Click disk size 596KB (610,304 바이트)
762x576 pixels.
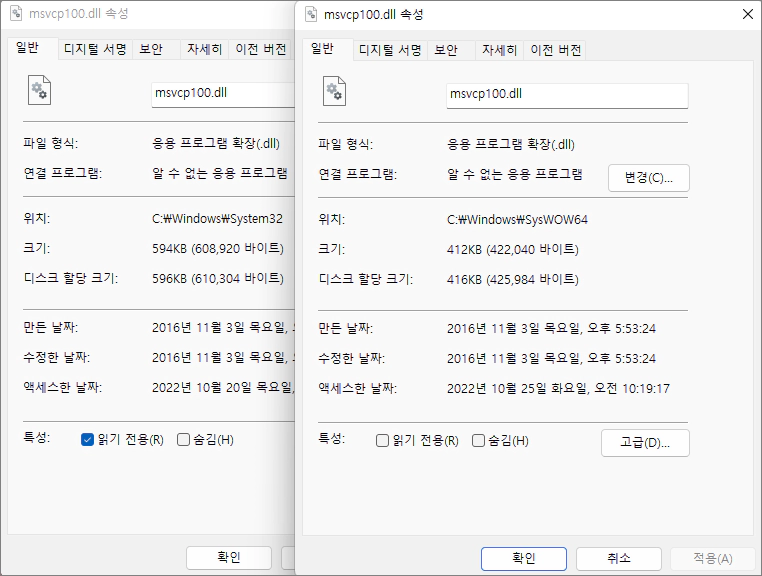click(x=218, y=279)
